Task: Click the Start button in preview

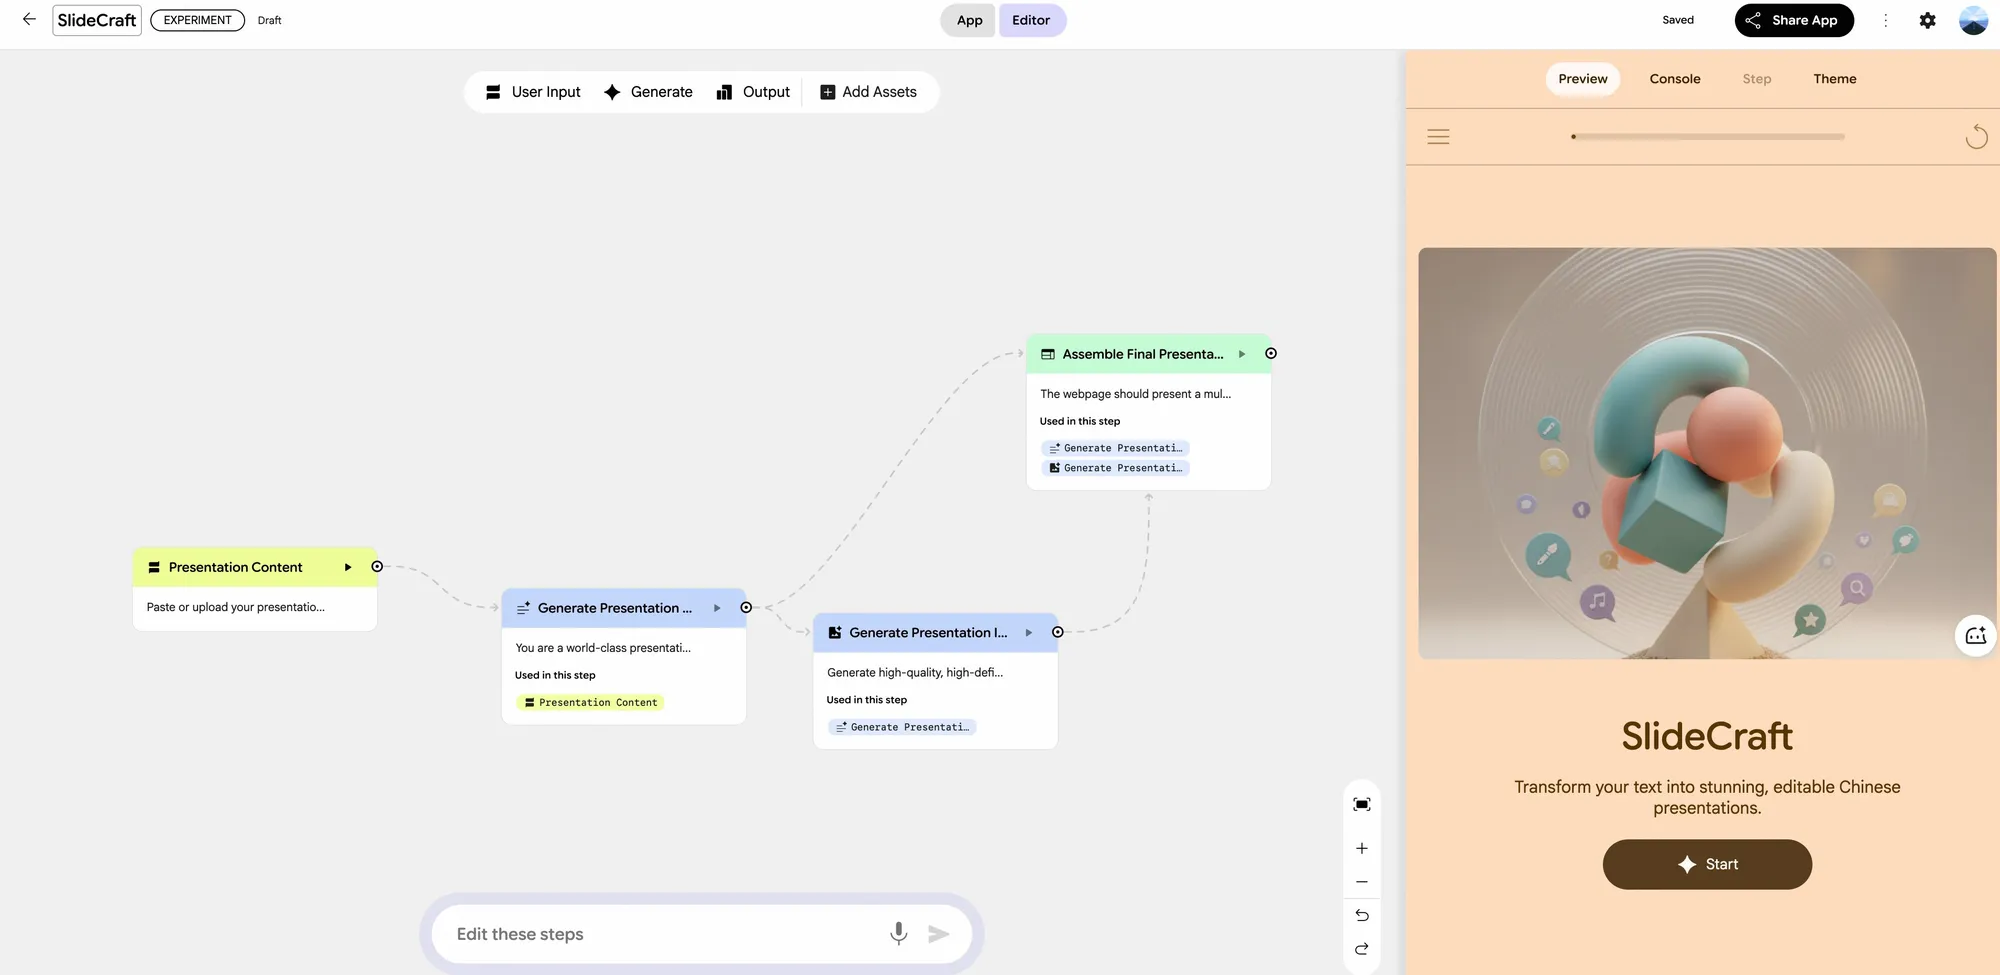Action: (1707, 864)
